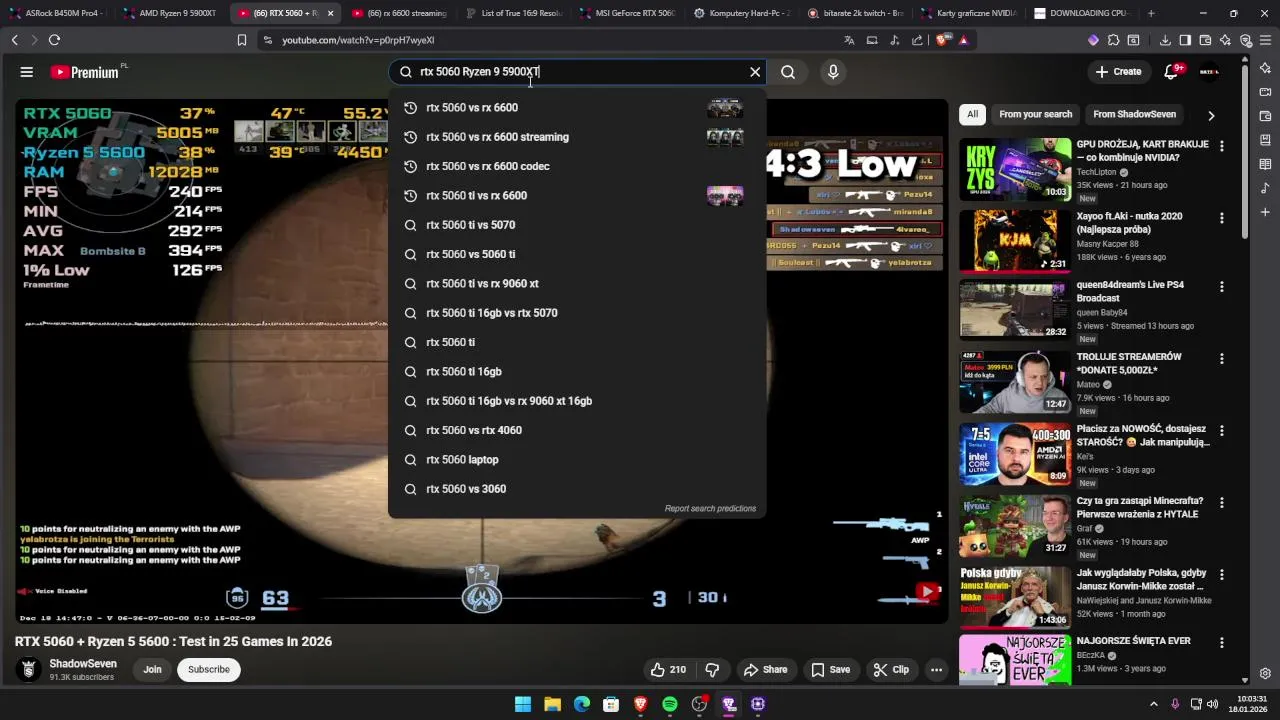
Task: Open Brave VPN shield icon
Action: pyautogui.click(x=1246, y=40)
